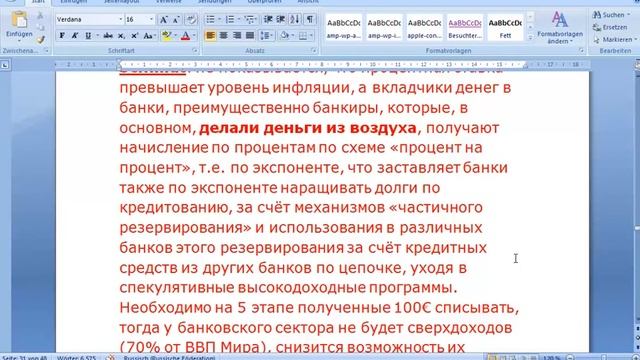Toggle bold formatting F button

[62, 36]
